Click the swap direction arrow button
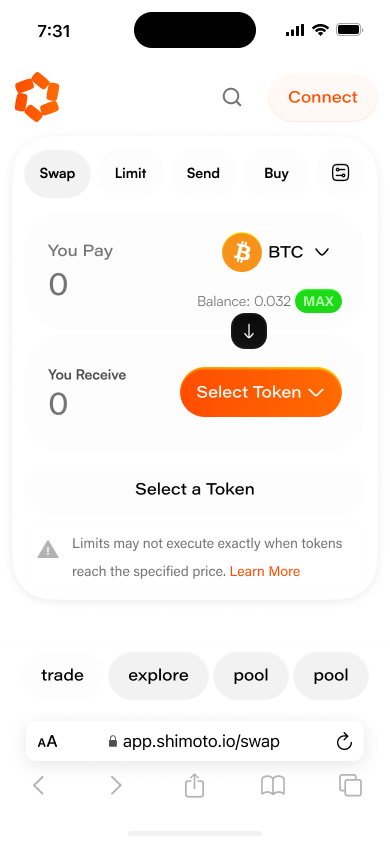Image resolution: width=390 pixels, height=844 pixels. [249, 331]
